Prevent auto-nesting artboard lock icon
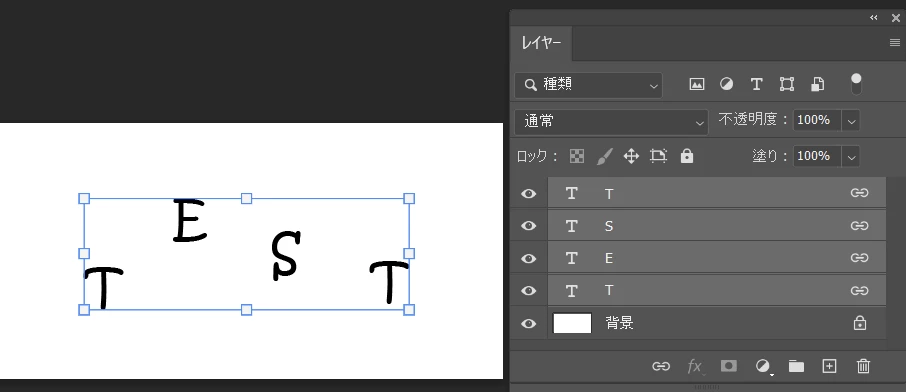Image resolution: width=906 pixels, height=392 pixels. point(658,156)
